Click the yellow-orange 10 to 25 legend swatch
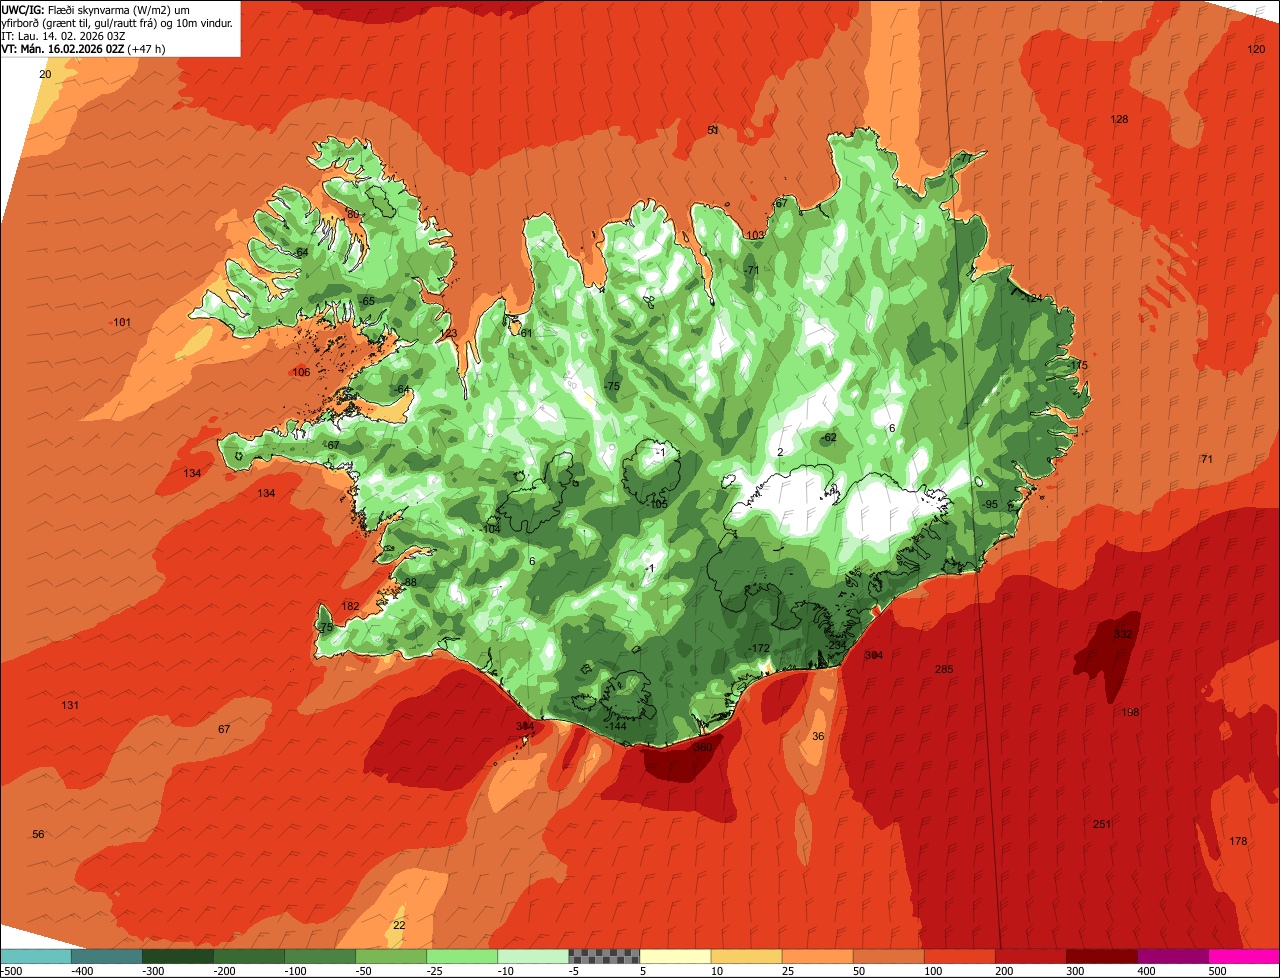This screenshot has width=1280, height=978. 746,956
